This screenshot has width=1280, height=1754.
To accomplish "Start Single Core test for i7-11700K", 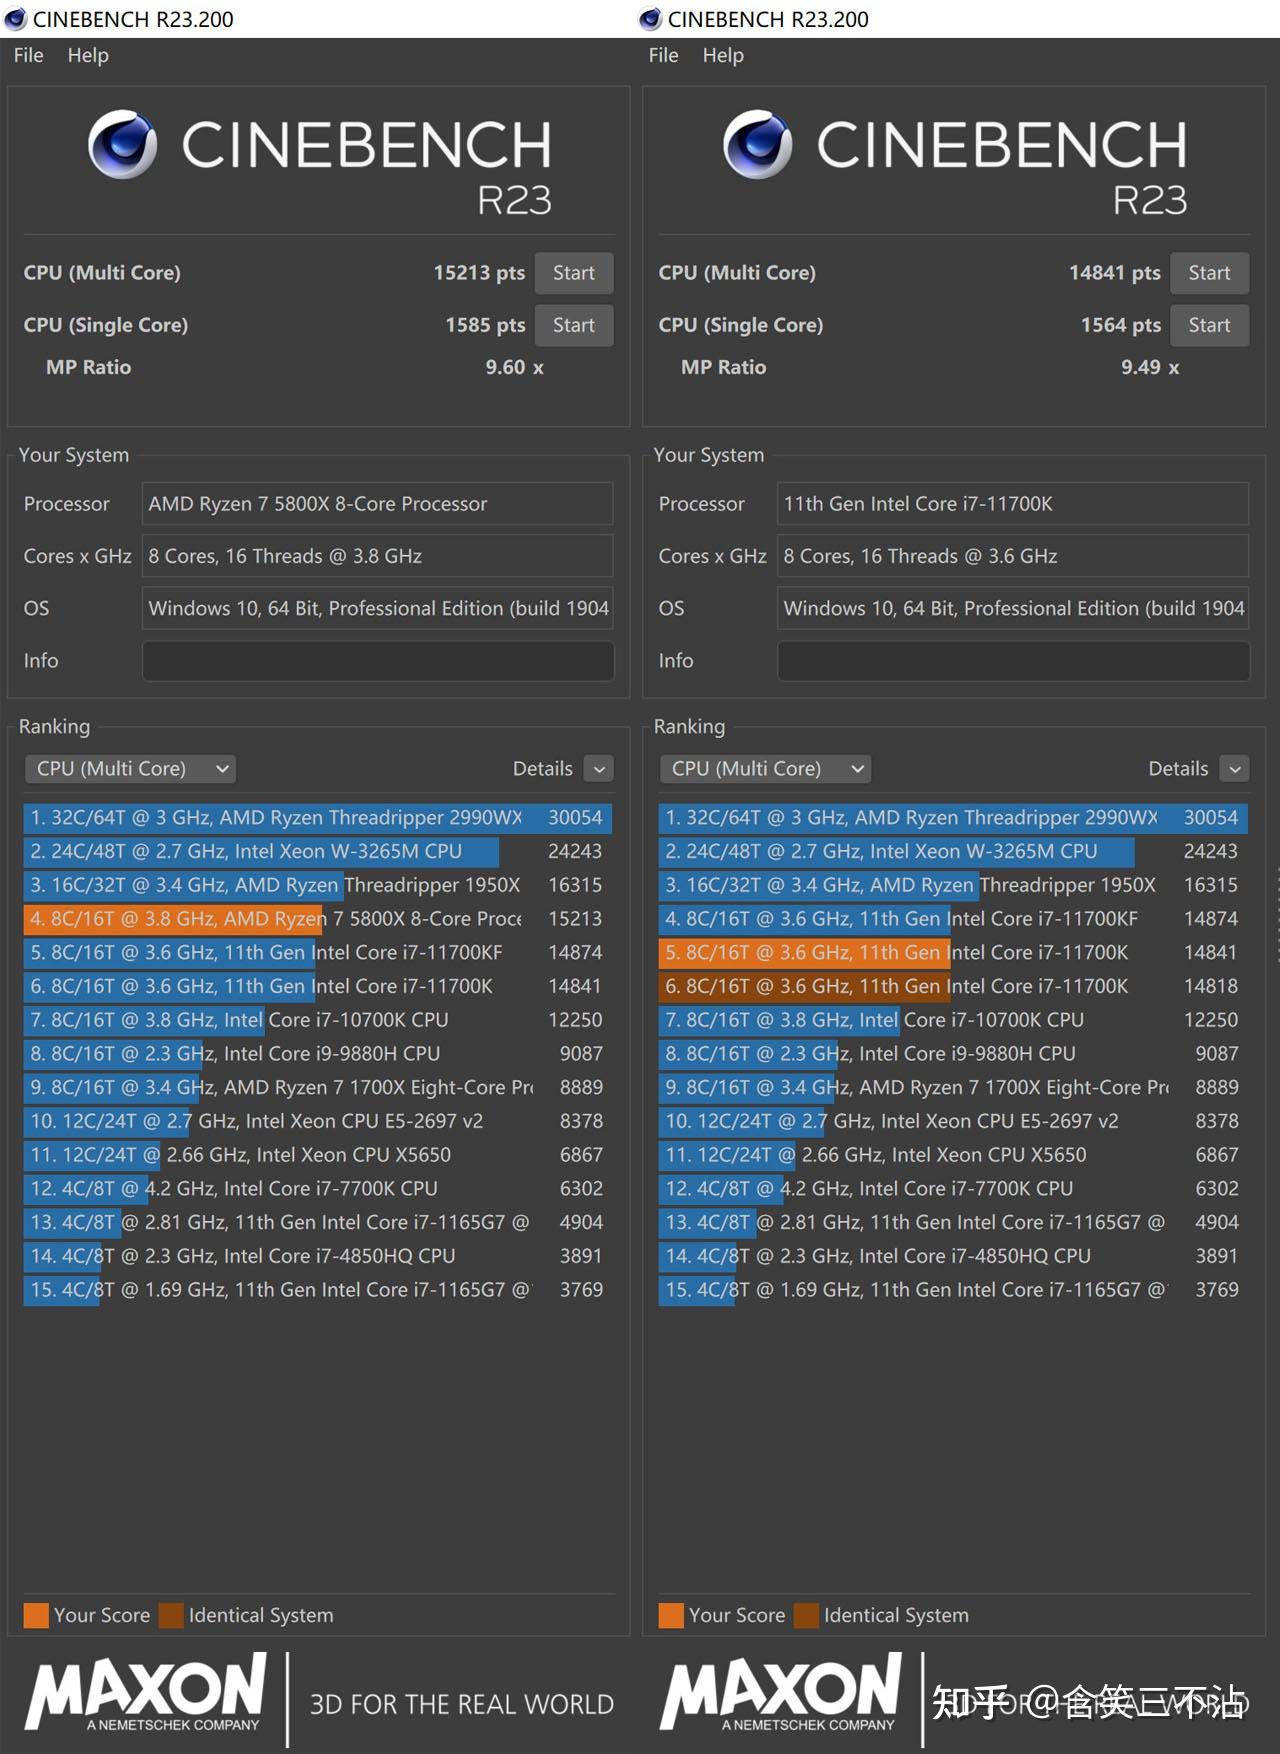I will 1209,325.
